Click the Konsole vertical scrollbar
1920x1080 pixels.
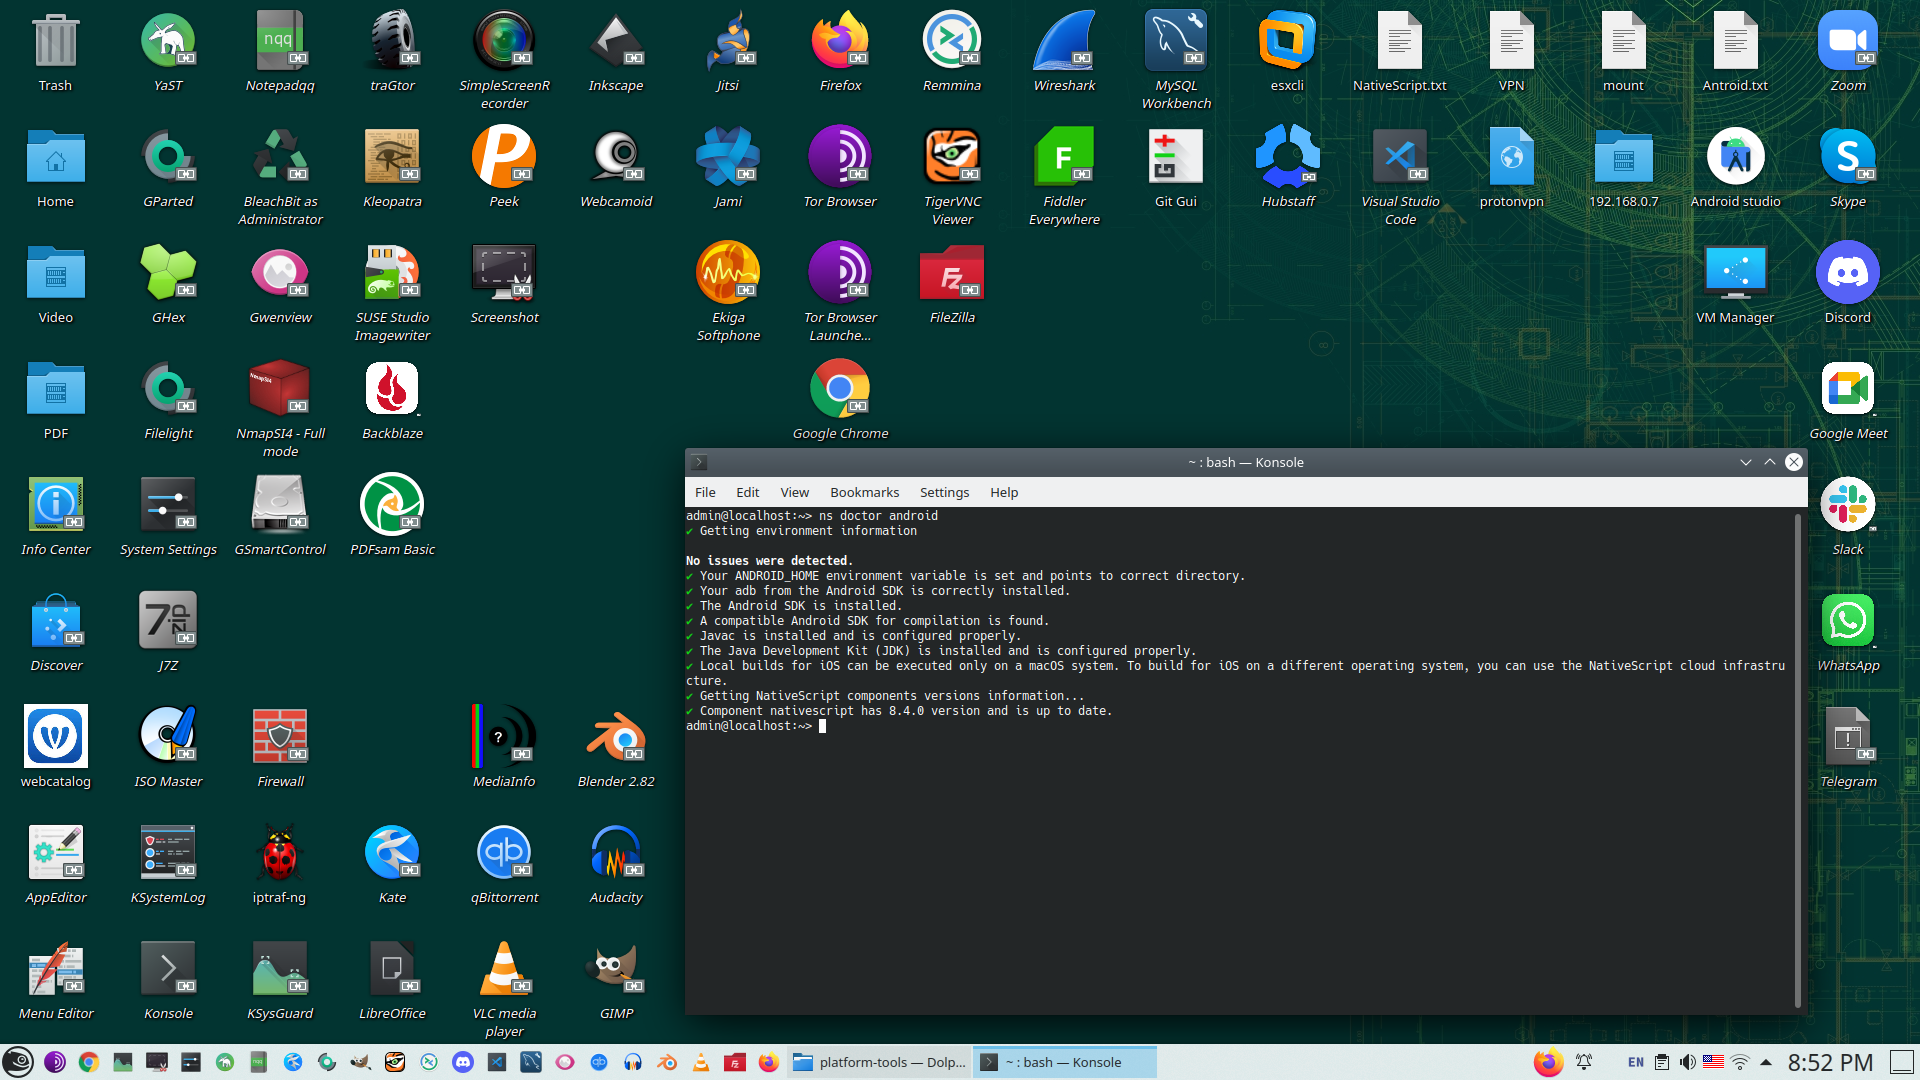tap(1798, 760)
